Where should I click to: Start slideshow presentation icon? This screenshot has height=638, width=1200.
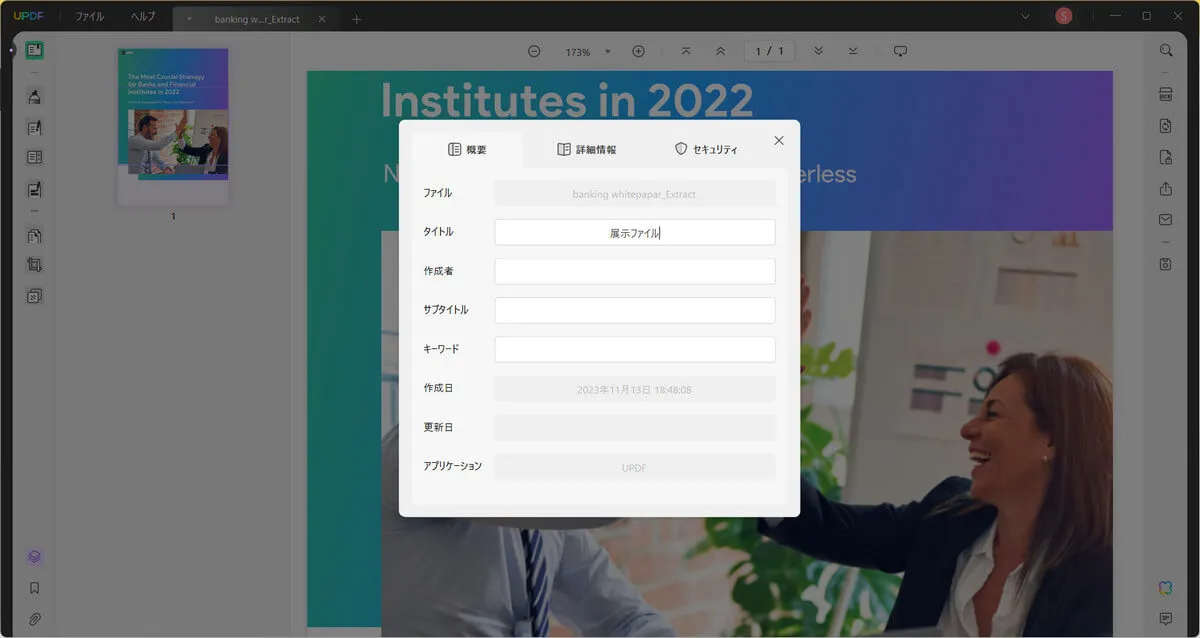(x=900, y=51)
